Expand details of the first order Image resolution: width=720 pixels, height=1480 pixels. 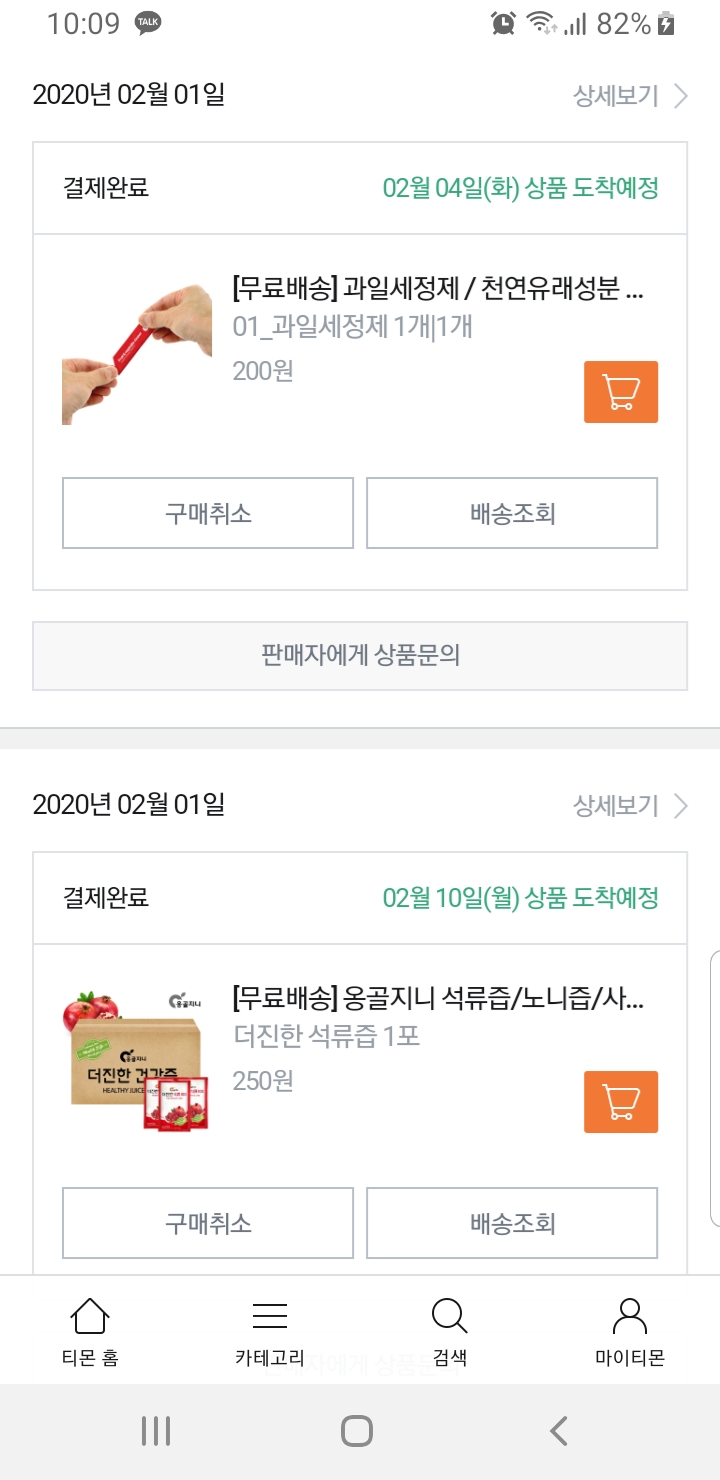click(x=630, y=96)
